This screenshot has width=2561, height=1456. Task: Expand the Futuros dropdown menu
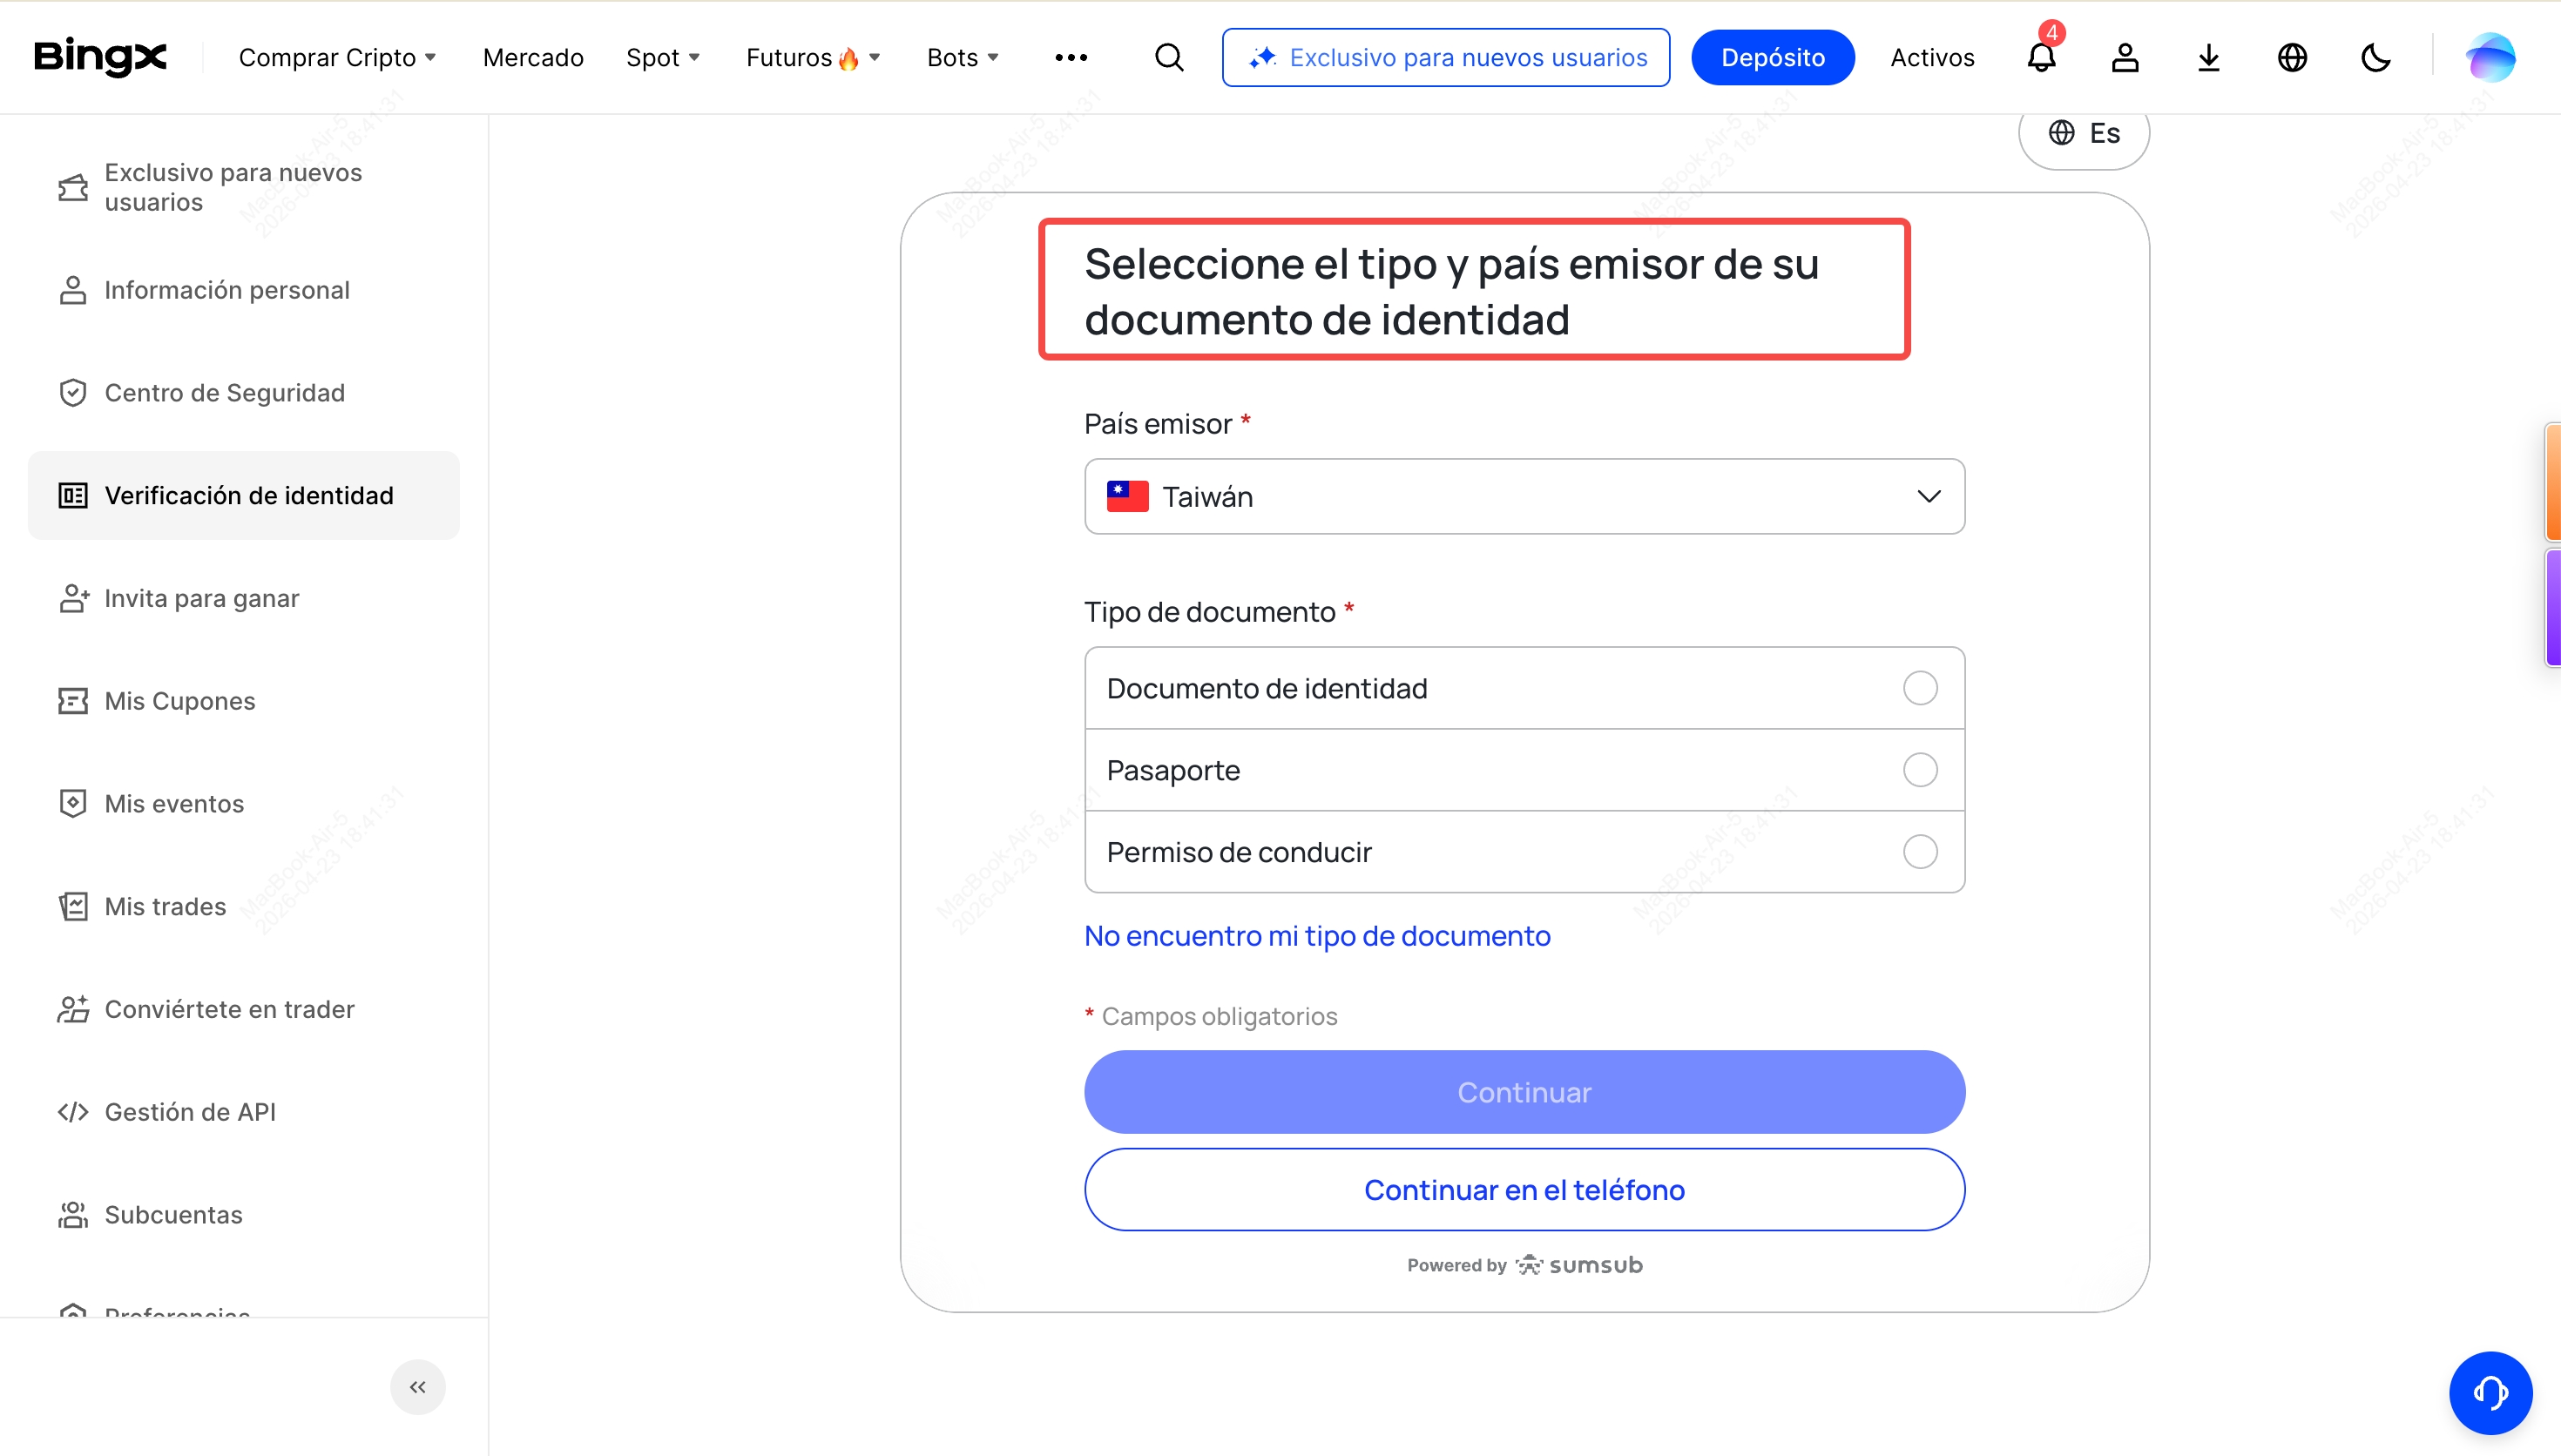tap(812, 58)
